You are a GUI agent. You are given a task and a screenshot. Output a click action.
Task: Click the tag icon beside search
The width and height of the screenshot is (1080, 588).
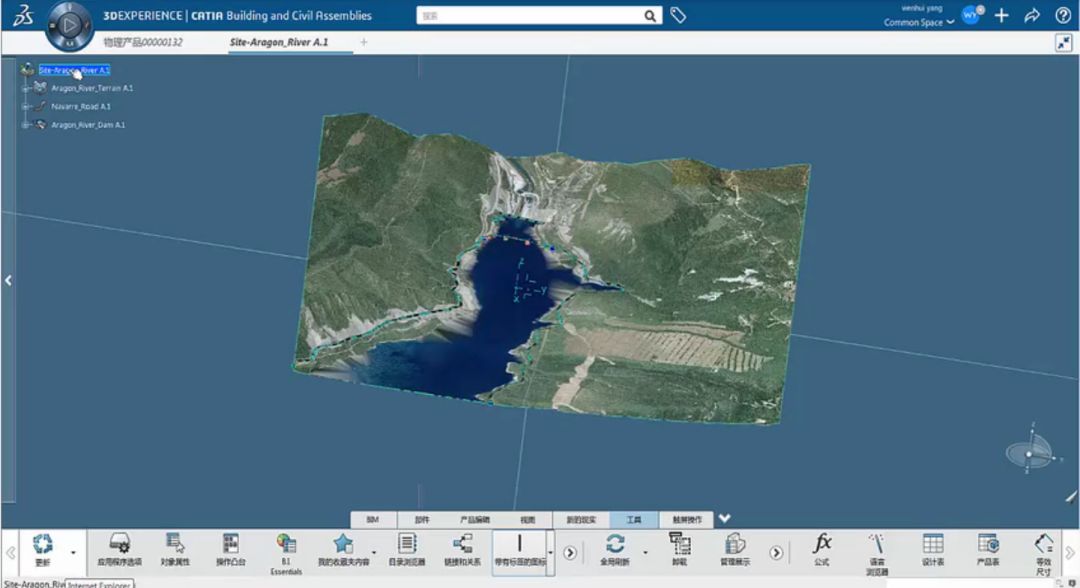tap(678, 16)
